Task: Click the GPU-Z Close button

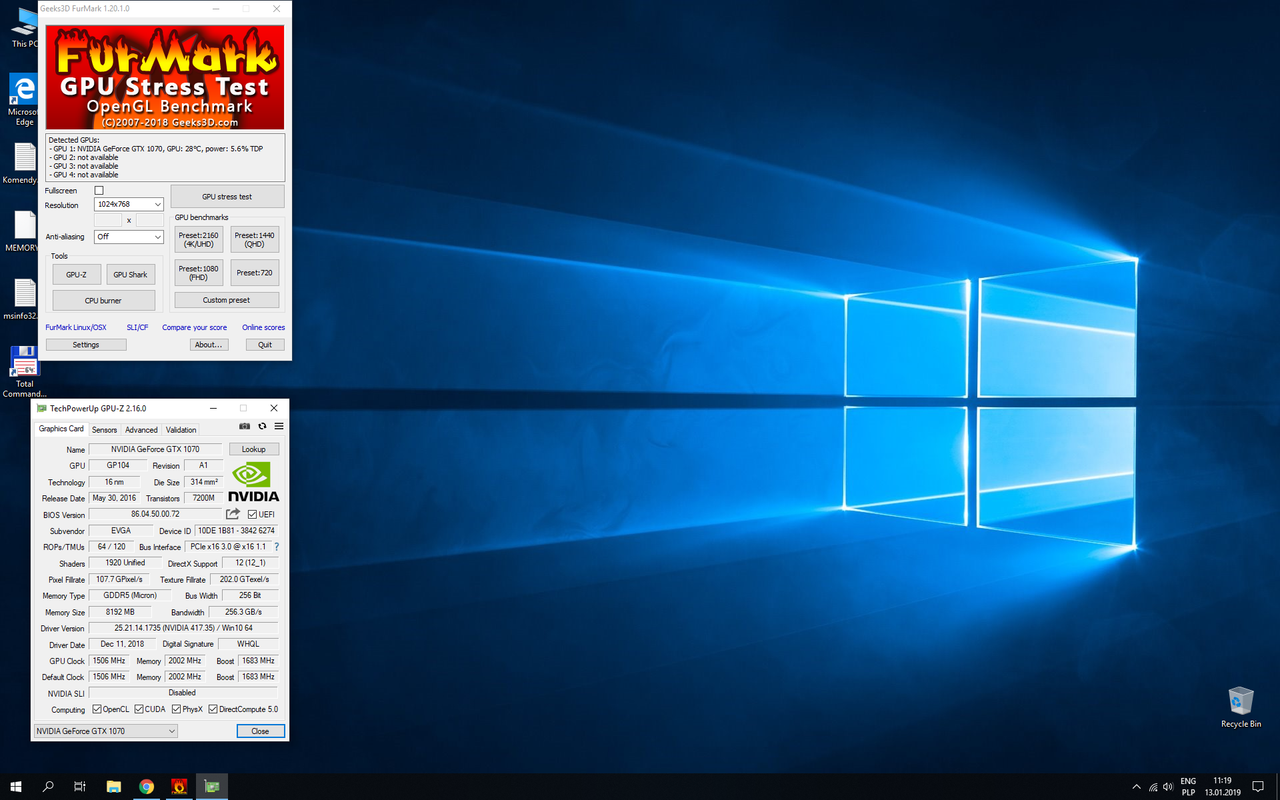Action: [260, 731]
